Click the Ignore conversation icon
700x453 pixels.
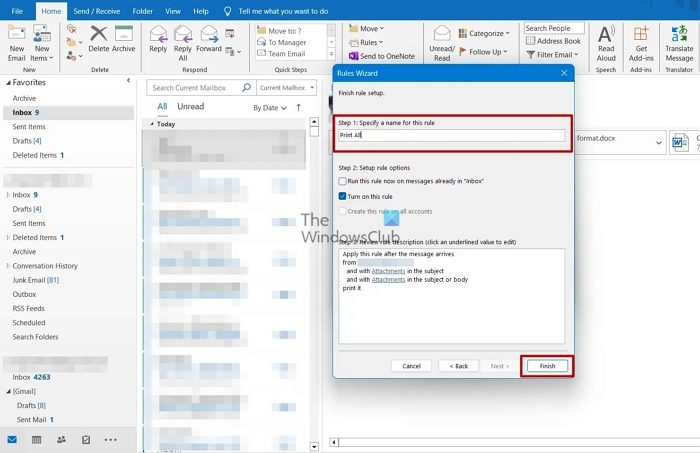[x=71, y=29]
